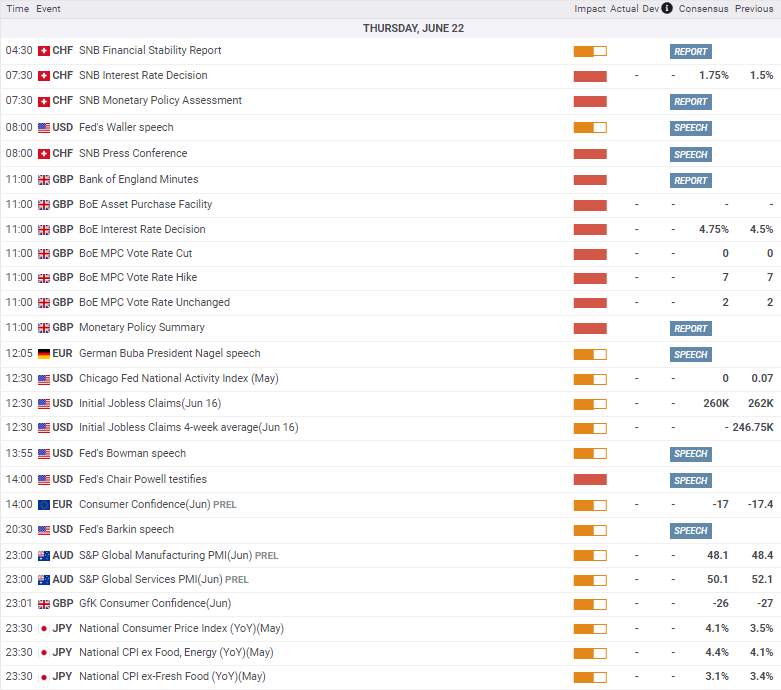The height and width of the screenshot is (690, 781).
Task: Click Japan flag on National CPI ex-Fresh Food
Action: pyautogui.click(x=44, y=677)
